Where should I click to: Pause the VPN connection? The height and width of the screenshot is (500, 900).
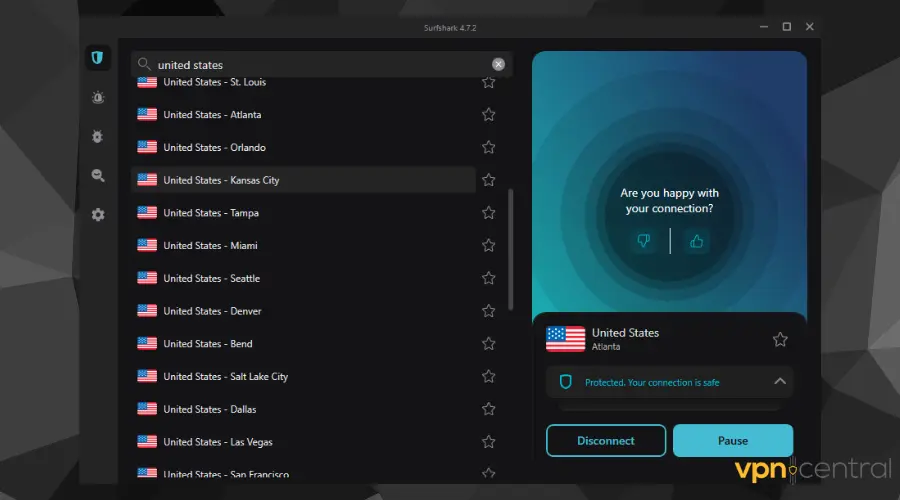(x=733, y=441)
